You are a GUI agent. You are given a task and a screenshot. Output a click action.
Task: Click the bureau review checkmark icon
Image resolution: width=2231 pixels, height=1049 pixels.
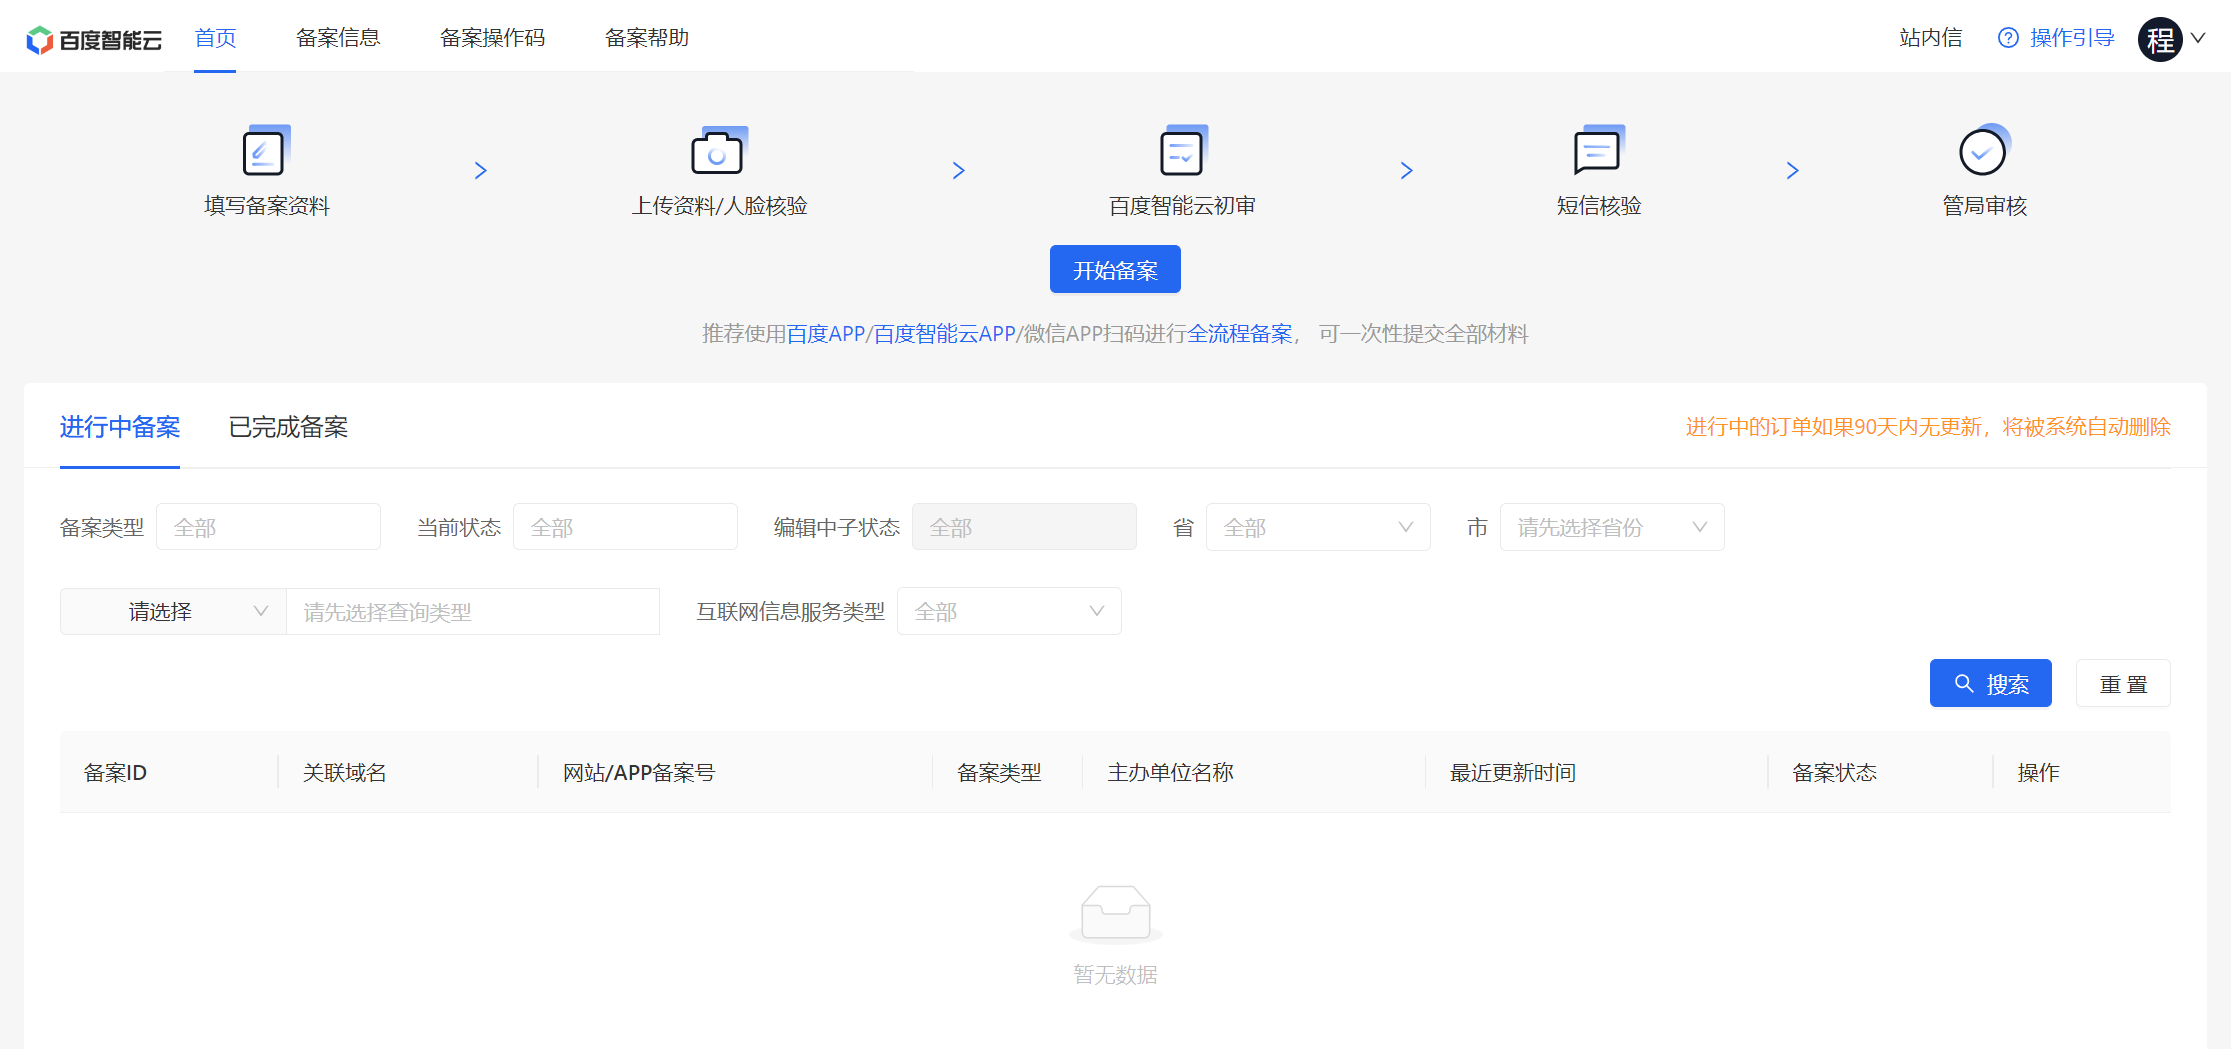1983,151
